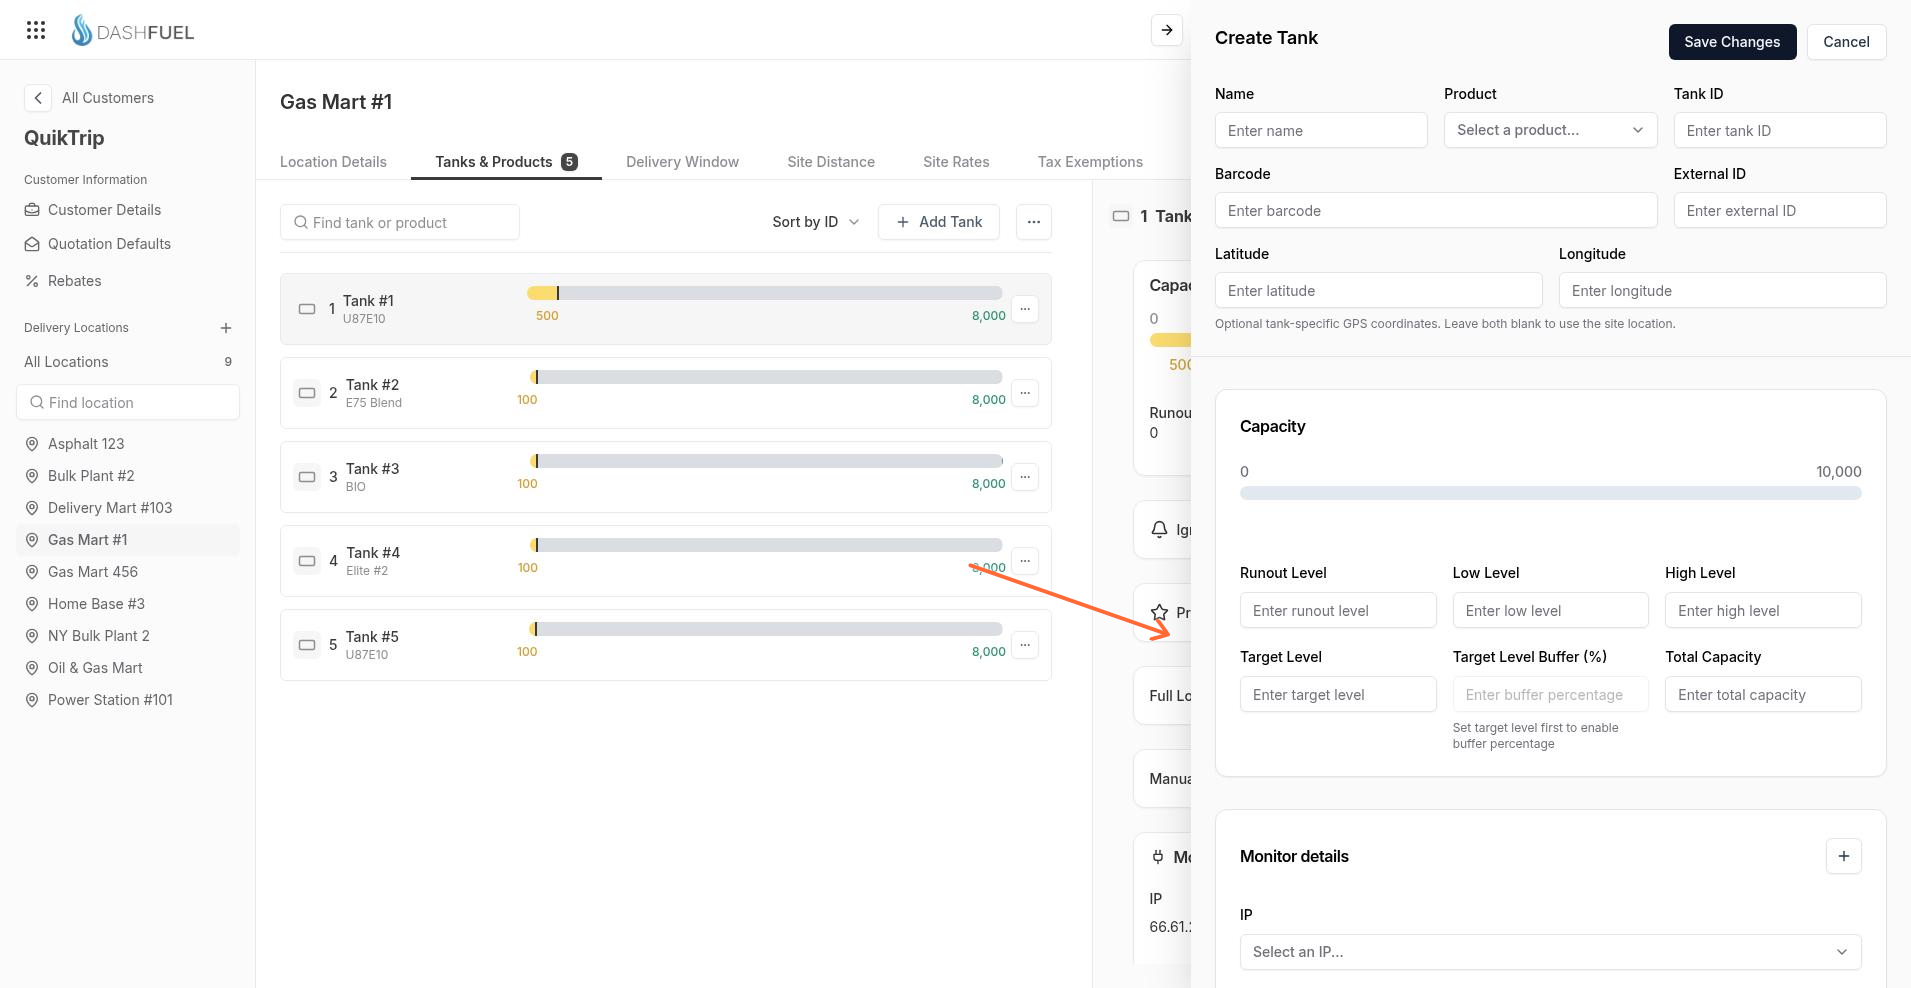Click Tank #2 tank icon
The height and width of the screenshot is (988, 1911).
(307, 393)
